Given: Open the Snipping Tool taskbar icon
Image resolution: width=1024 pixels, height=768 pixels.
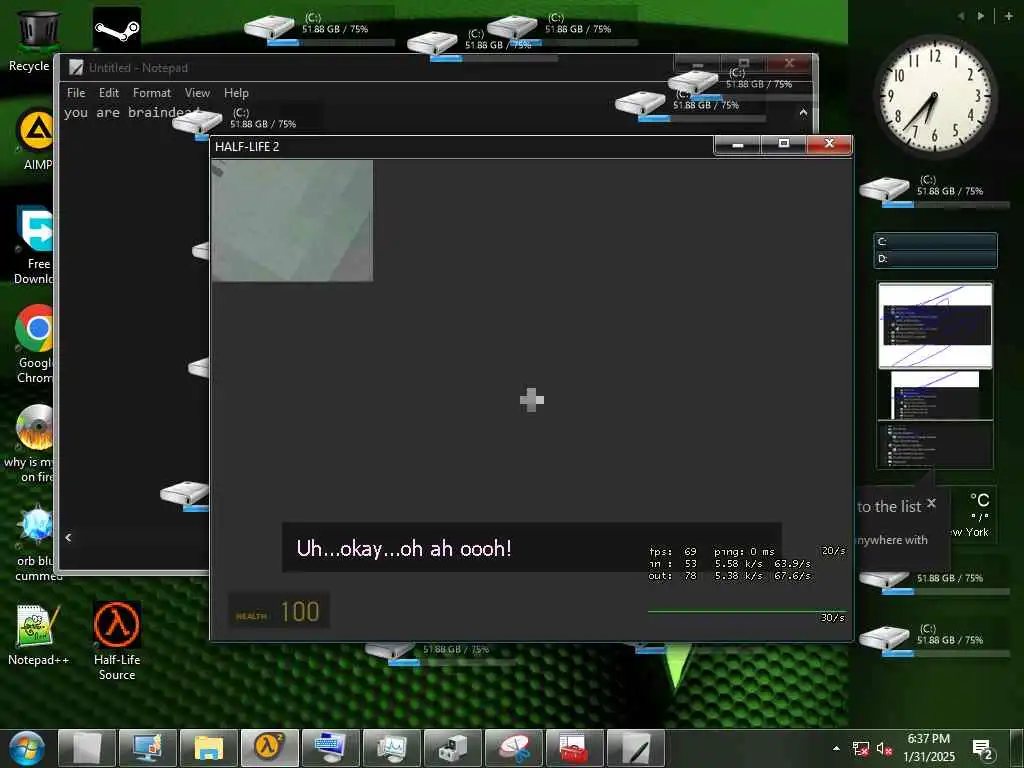Looking at the screenshot, I should click(x=515, y=748).
